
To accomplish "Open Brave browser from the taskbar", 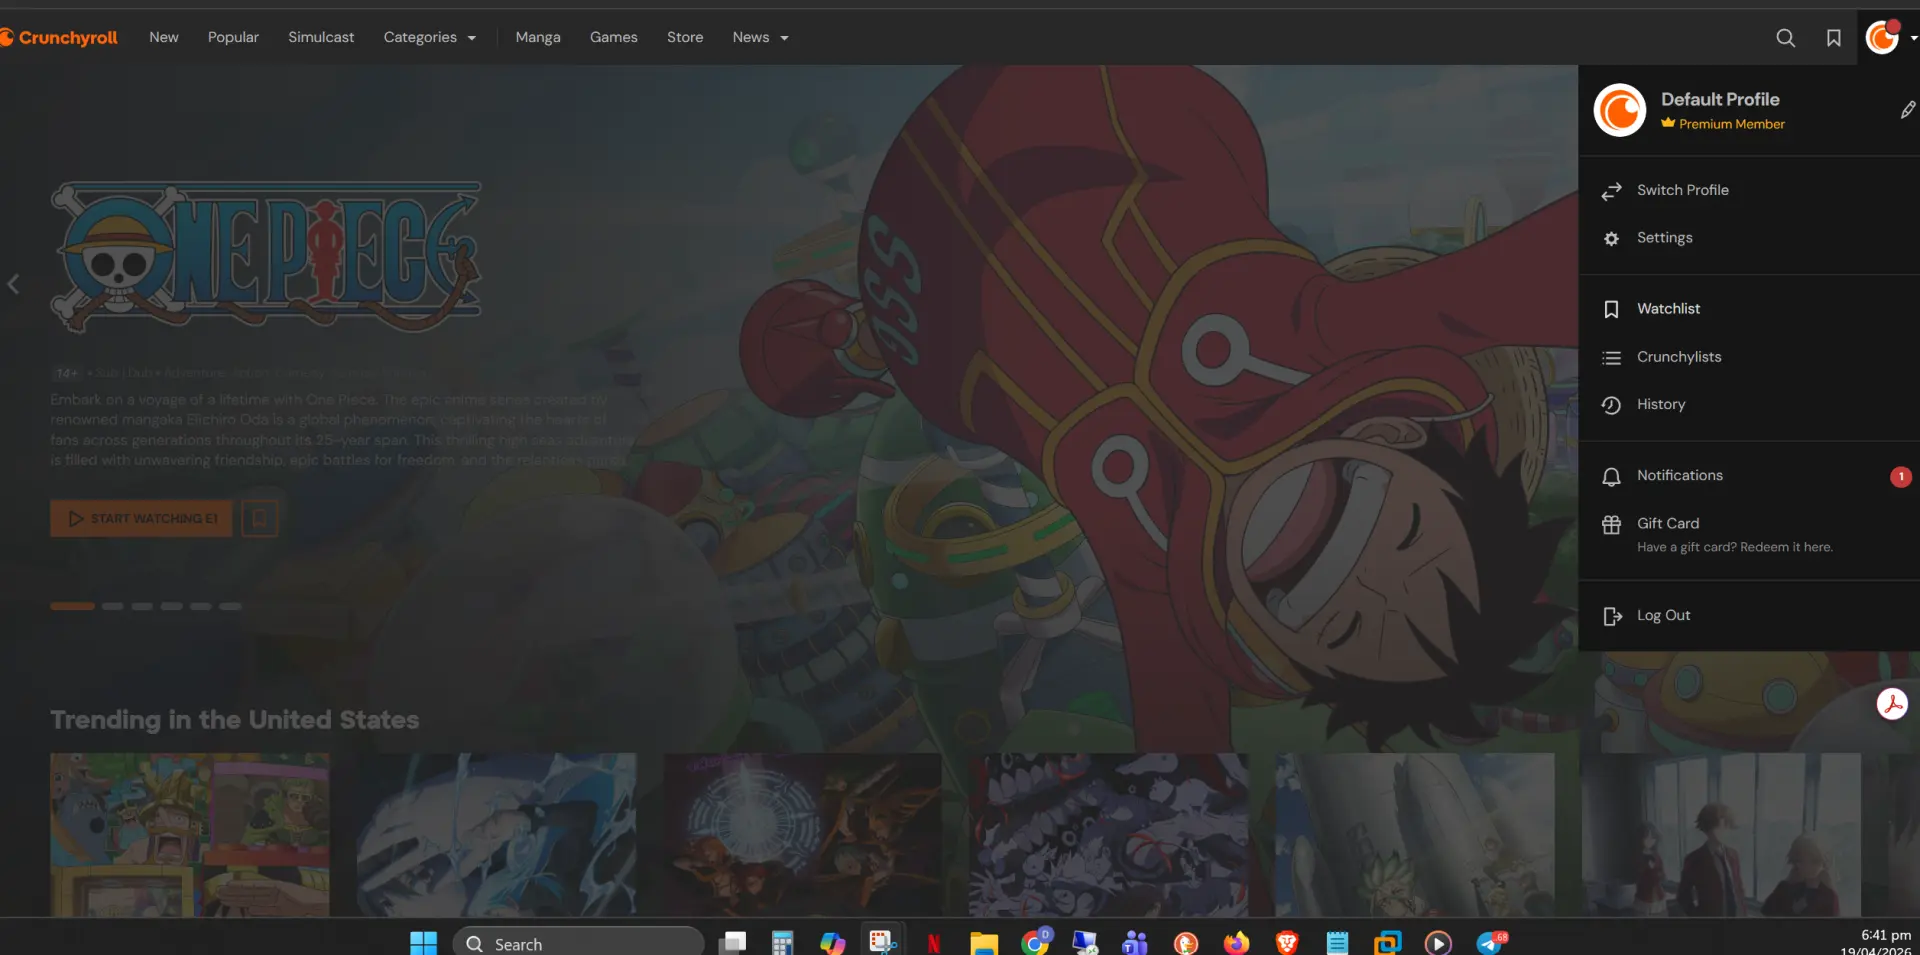I will 1287,943.
